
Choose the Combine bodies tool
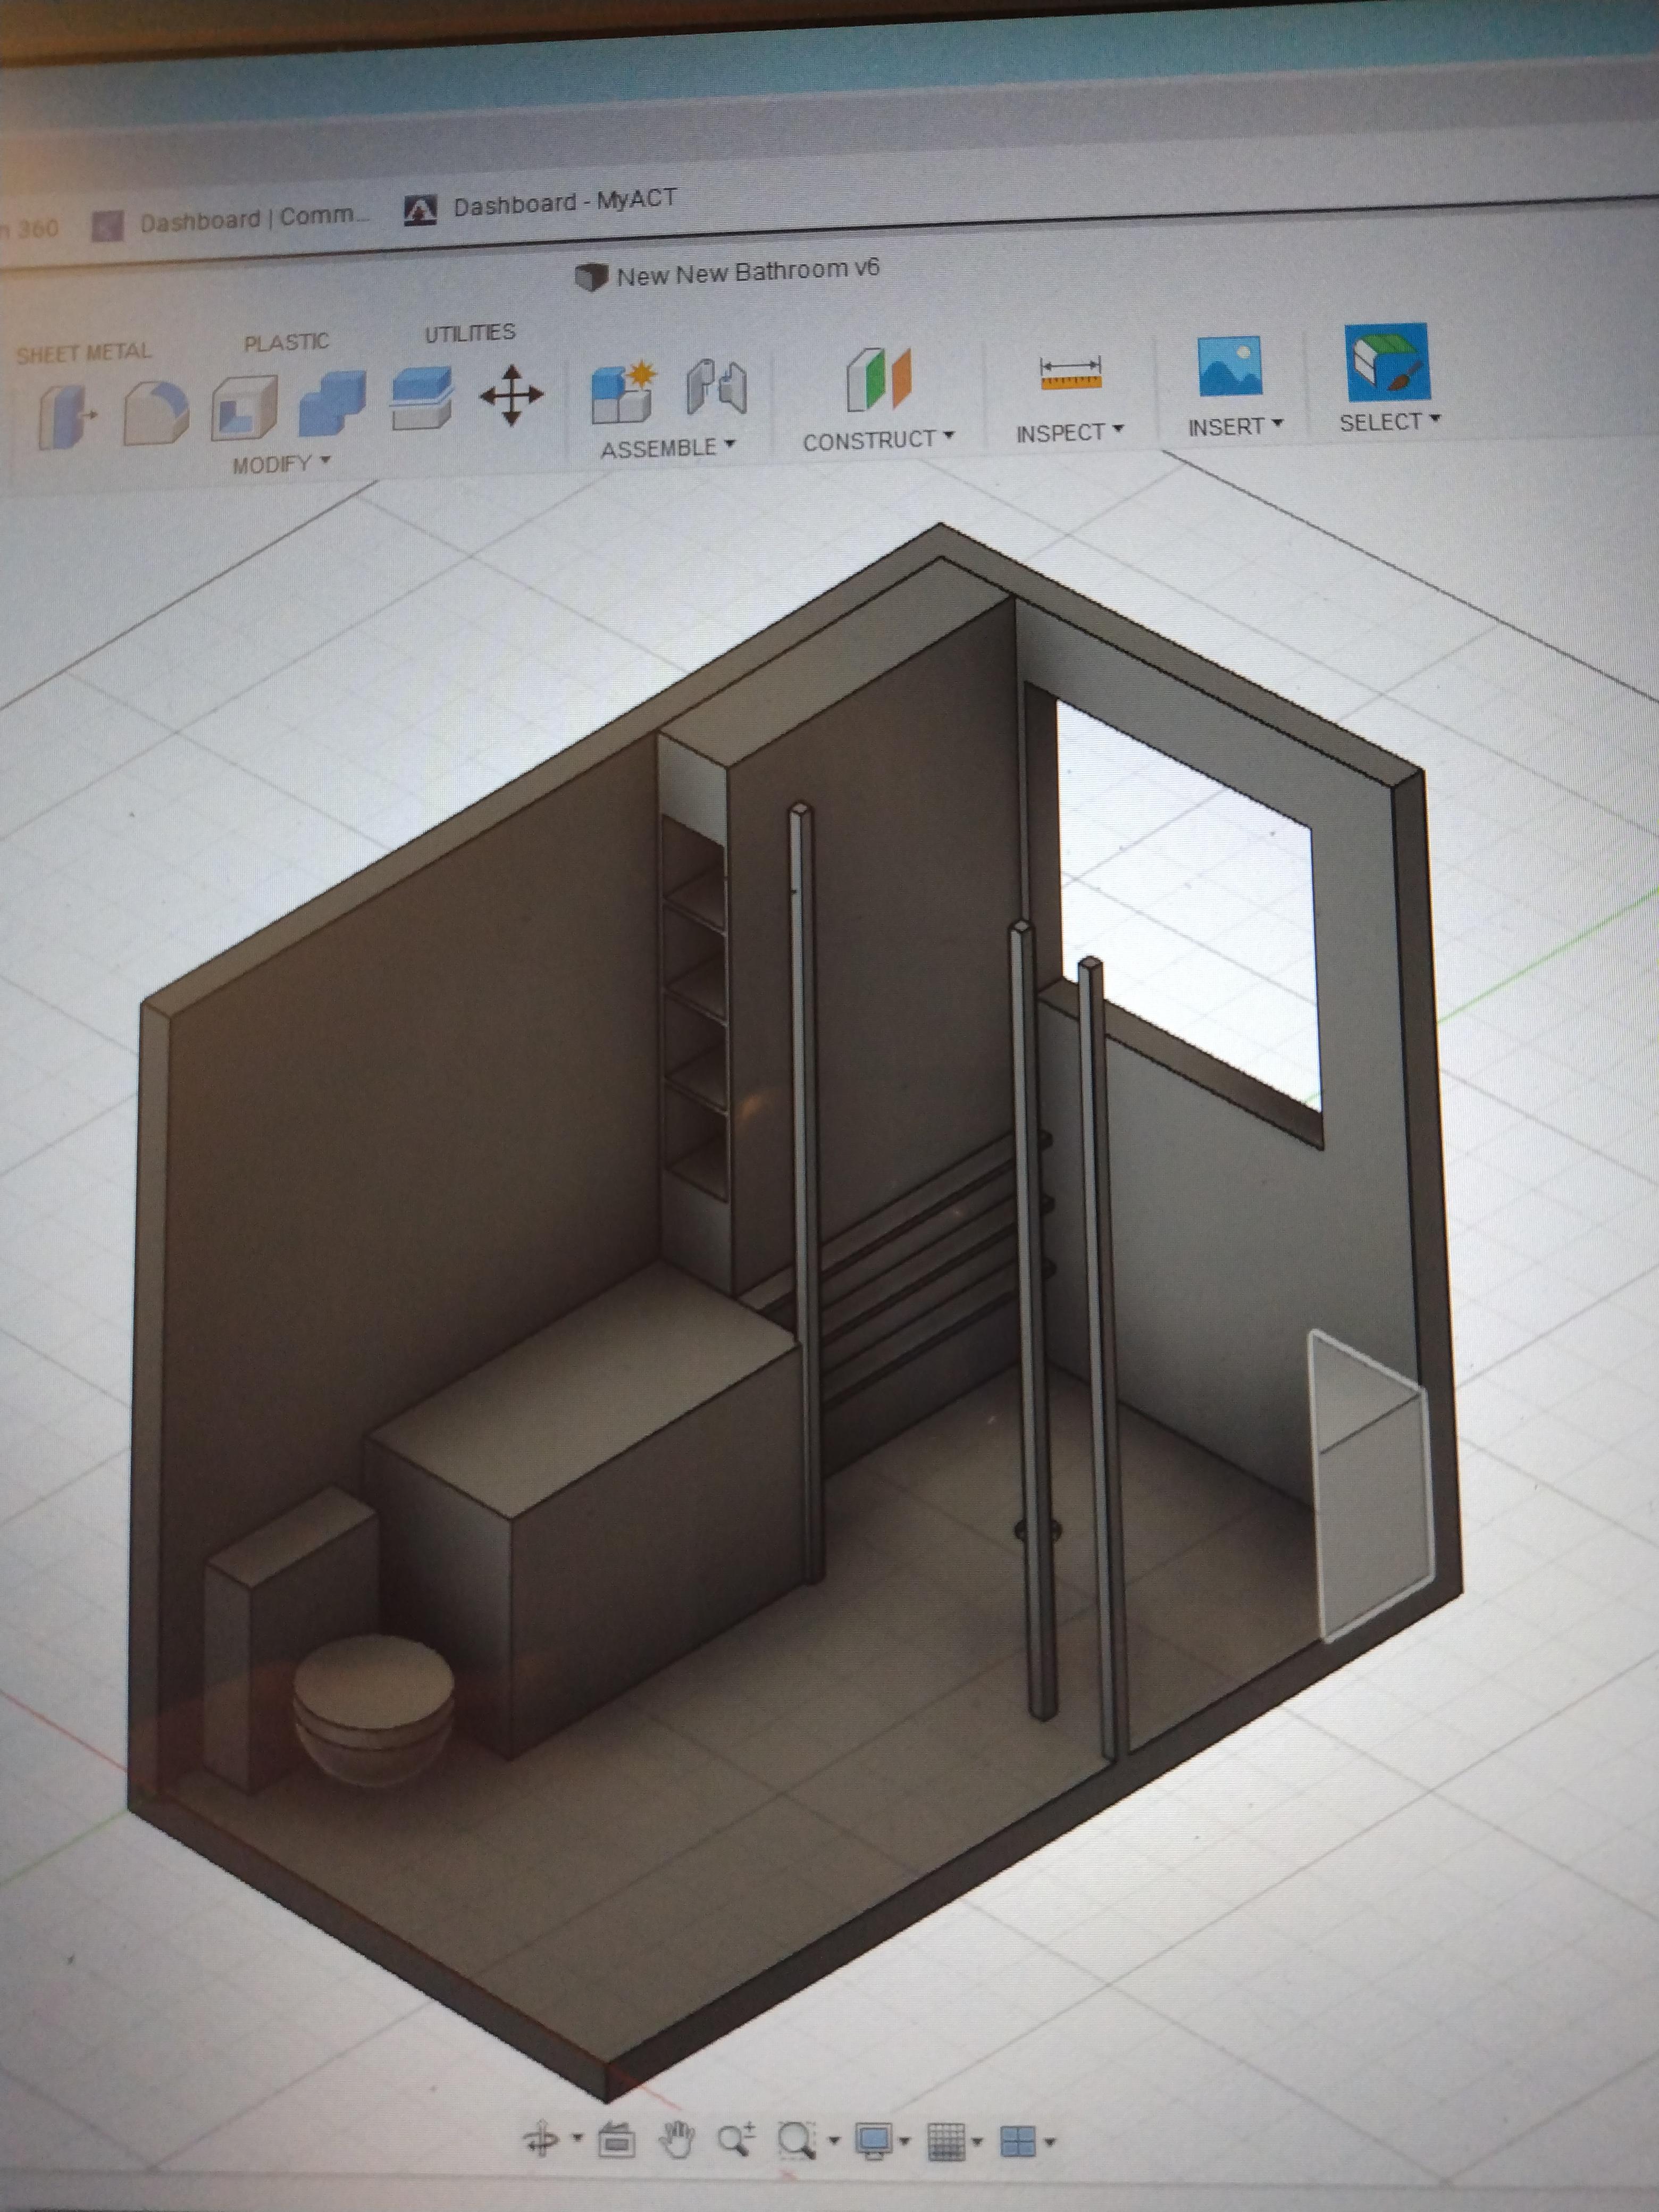pos(333,402)
